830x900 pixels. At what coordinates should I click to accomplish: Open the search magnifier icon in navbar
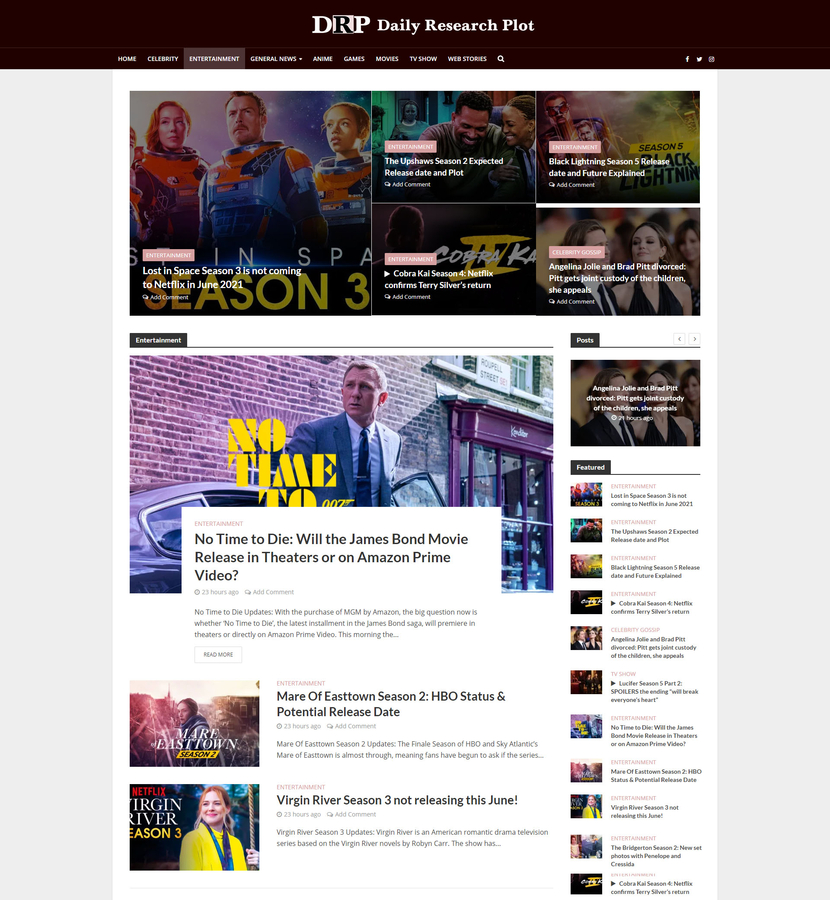tap(501, 59)
